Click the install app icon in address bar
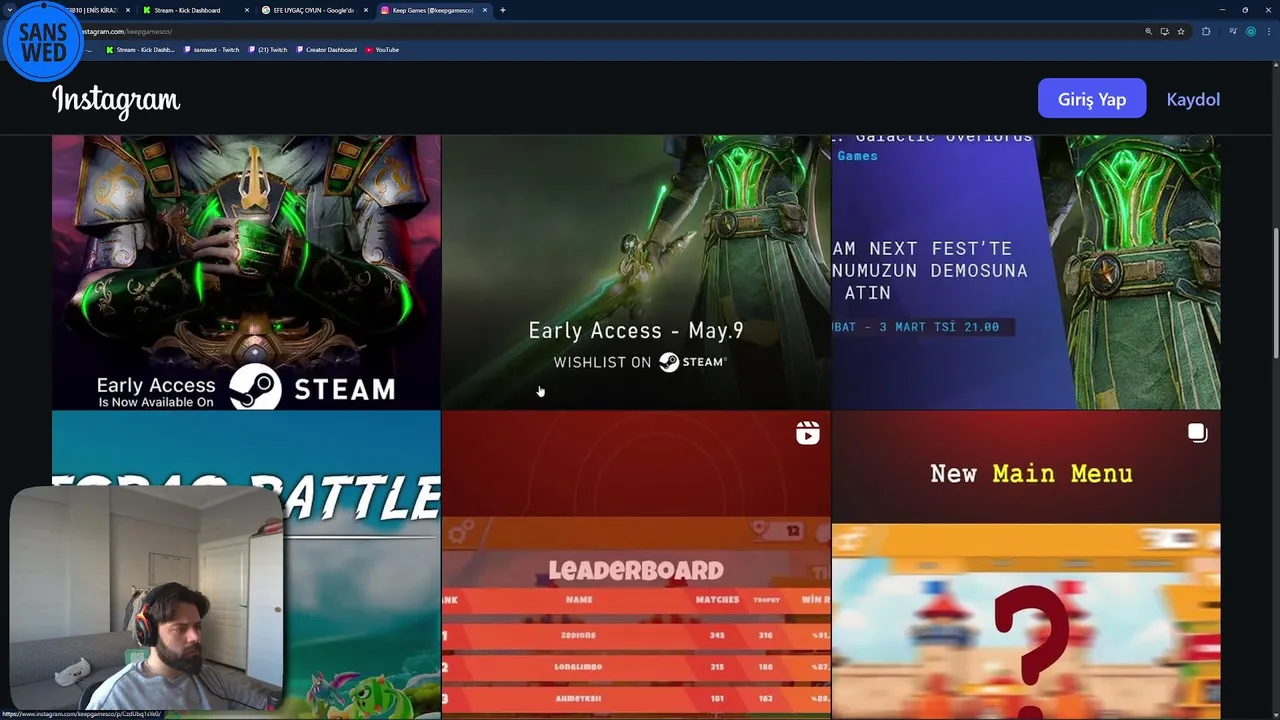1280x720 pixels. [x=1164, y=31]
